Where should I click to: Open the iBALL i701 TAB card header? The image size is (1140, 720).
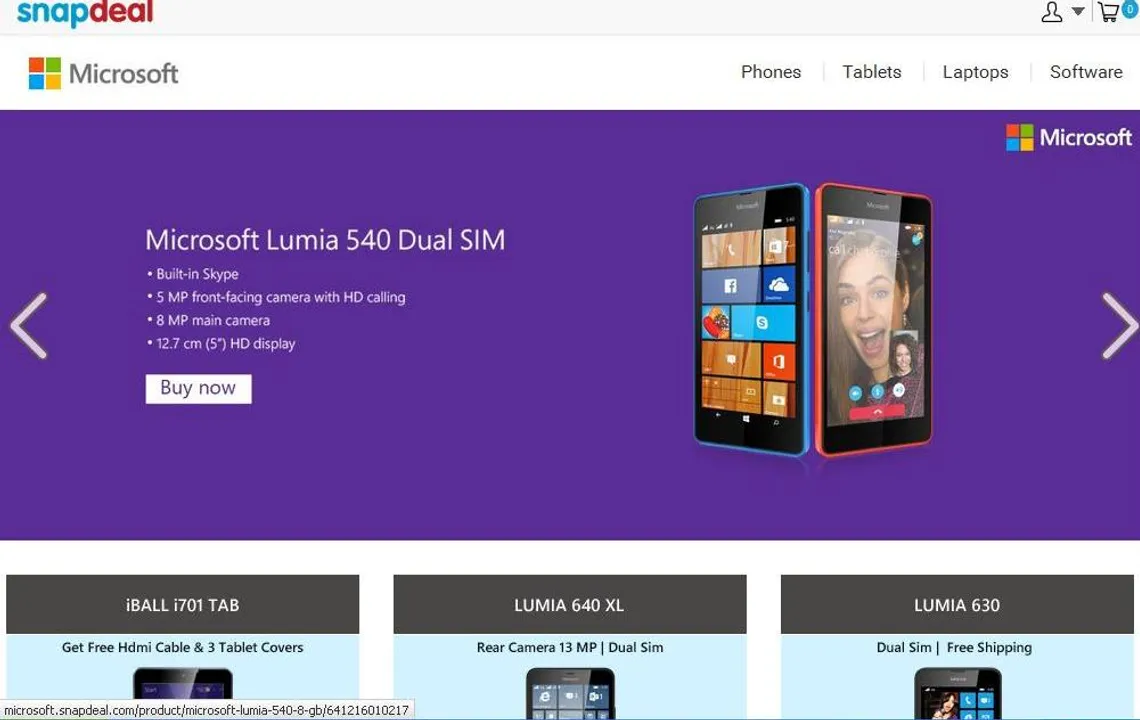point(182,604)
